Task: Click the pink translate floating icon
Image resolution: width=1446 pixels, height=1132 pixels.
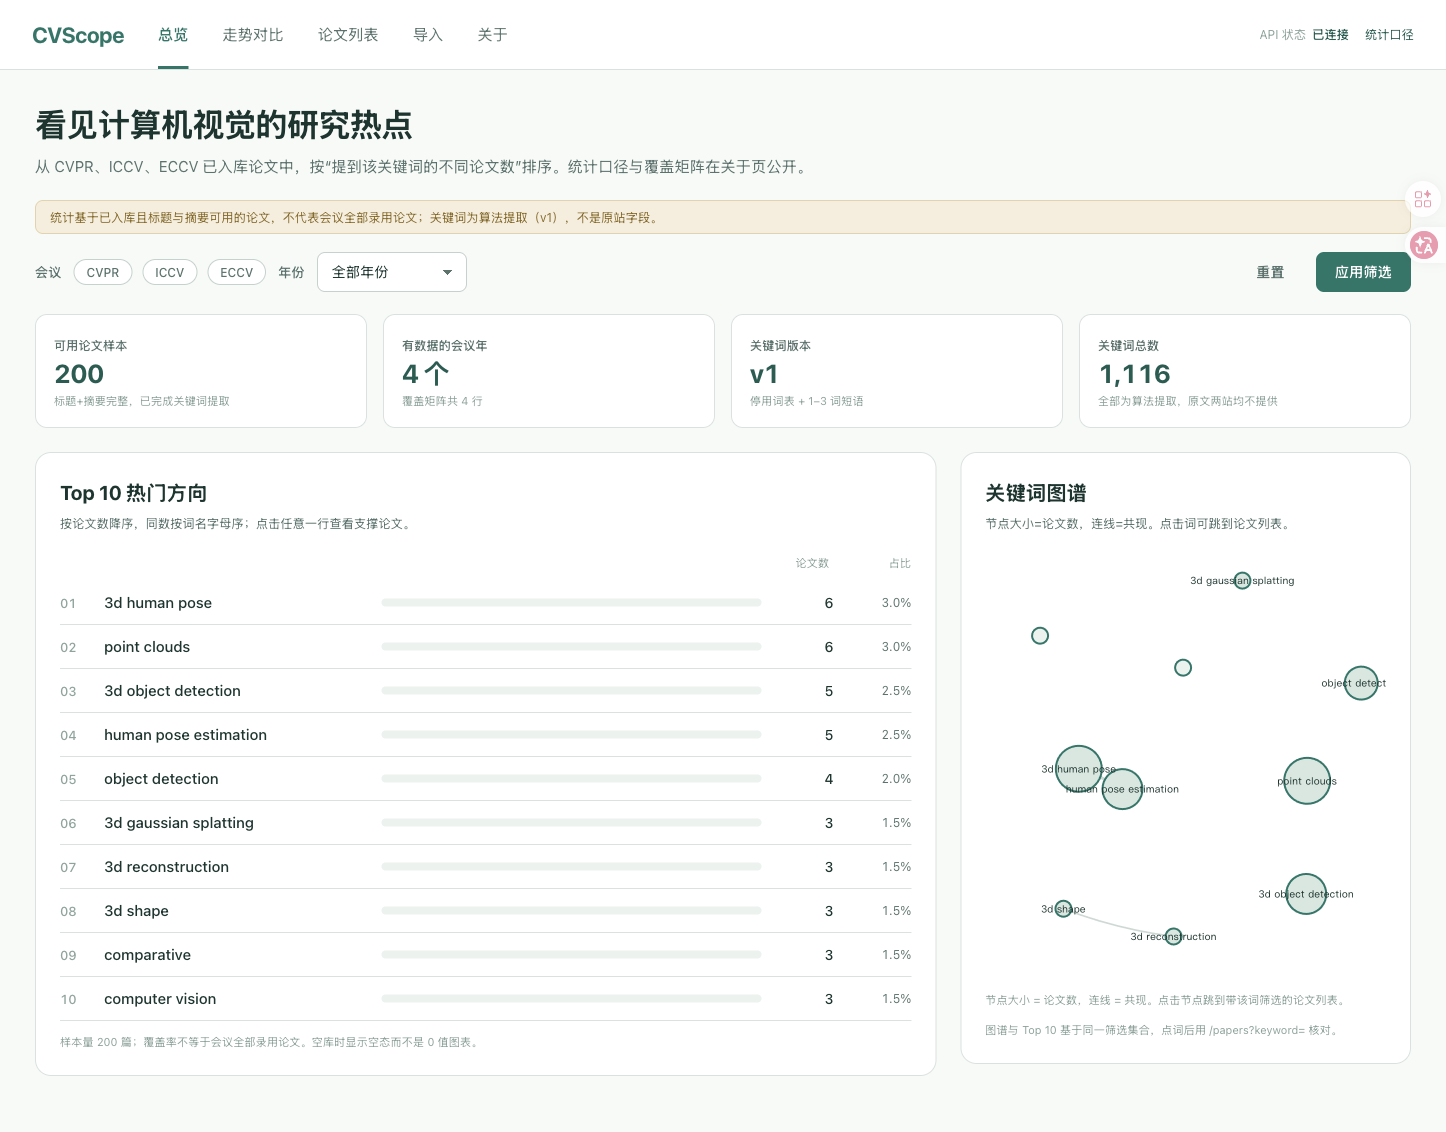Action: pos(1424,245)
